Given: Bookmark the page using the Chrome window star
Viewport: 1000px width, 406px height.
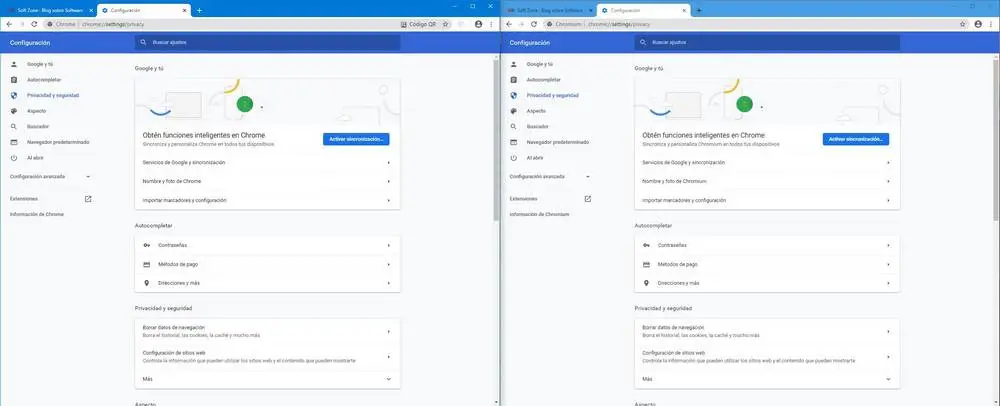Looking at the screenshot, I should [x=445, y=24].
